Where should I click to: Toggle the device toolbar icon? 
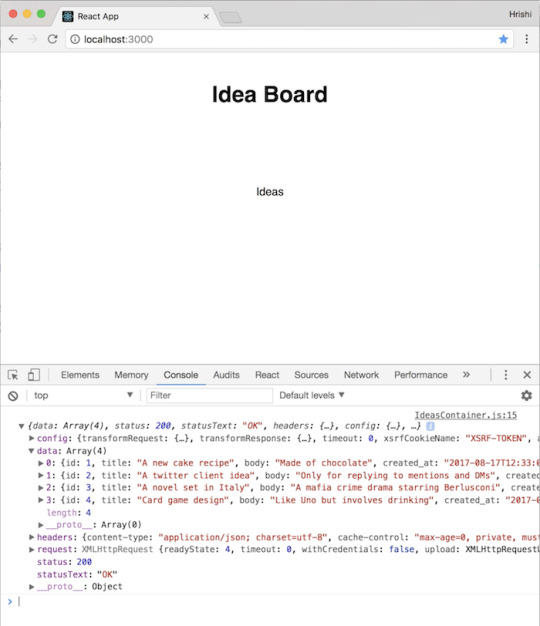pos(34,375)
